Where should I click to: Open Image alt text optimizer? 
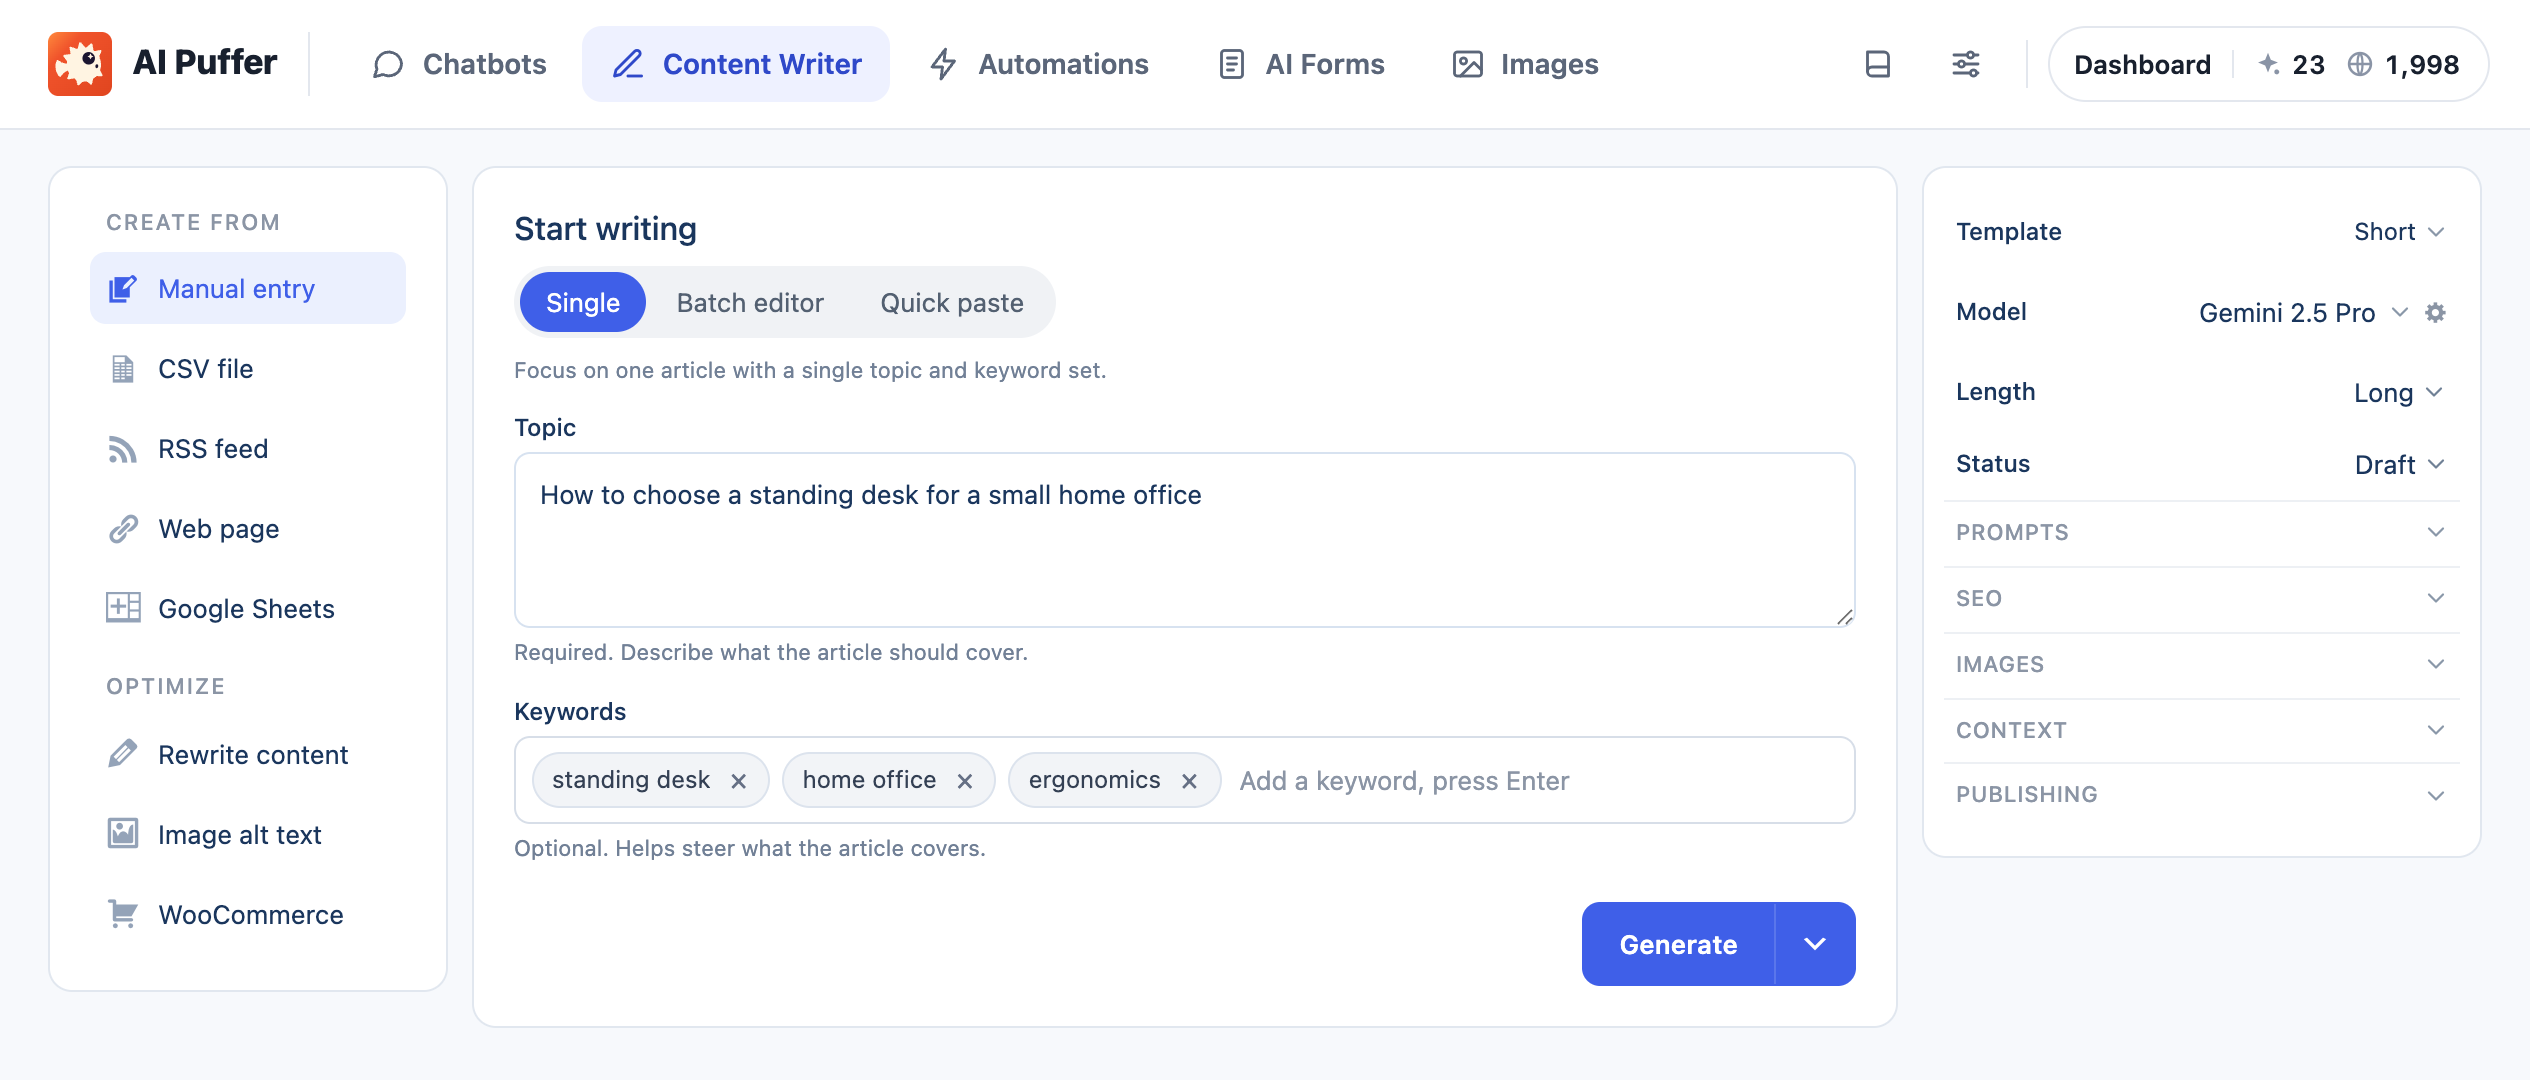[x=248, y=835]
